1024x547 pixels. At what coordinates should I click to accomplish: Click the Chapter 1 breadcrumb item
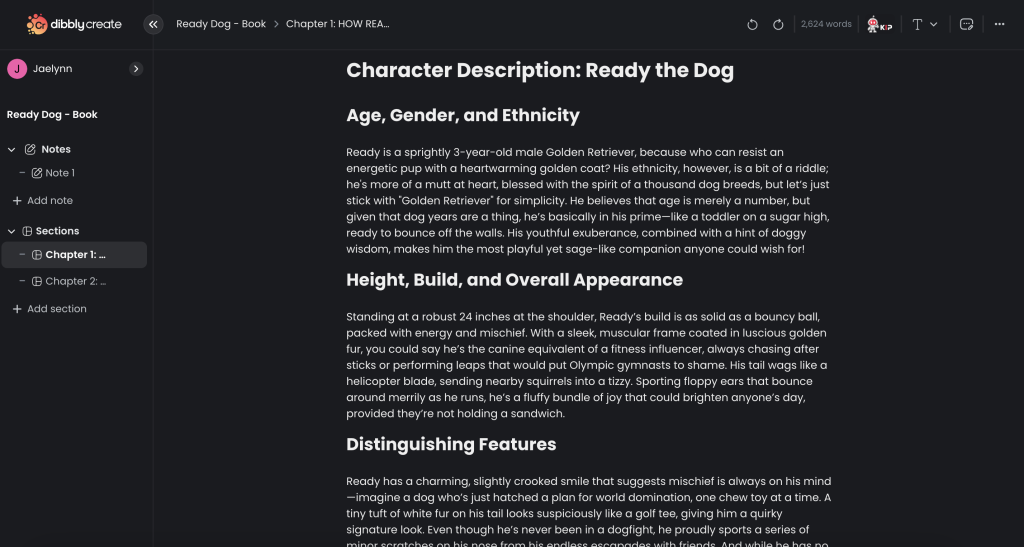(x=338, y=24)
